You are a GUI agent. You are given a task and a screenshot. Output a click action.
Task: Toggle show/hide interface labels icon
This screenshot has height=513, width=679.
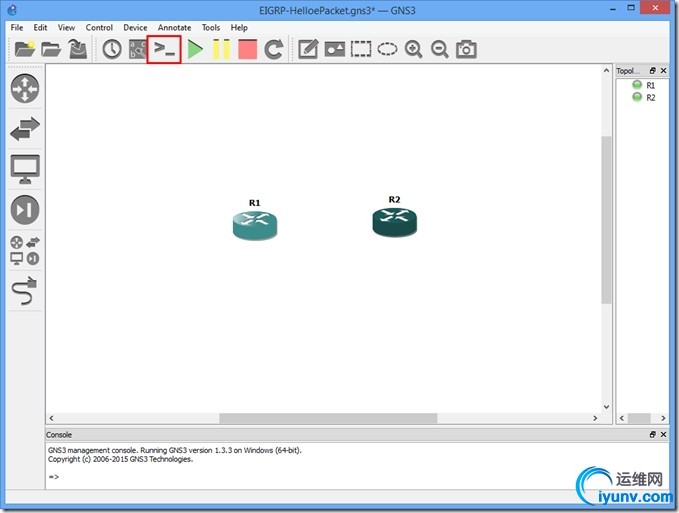(138, 49)
